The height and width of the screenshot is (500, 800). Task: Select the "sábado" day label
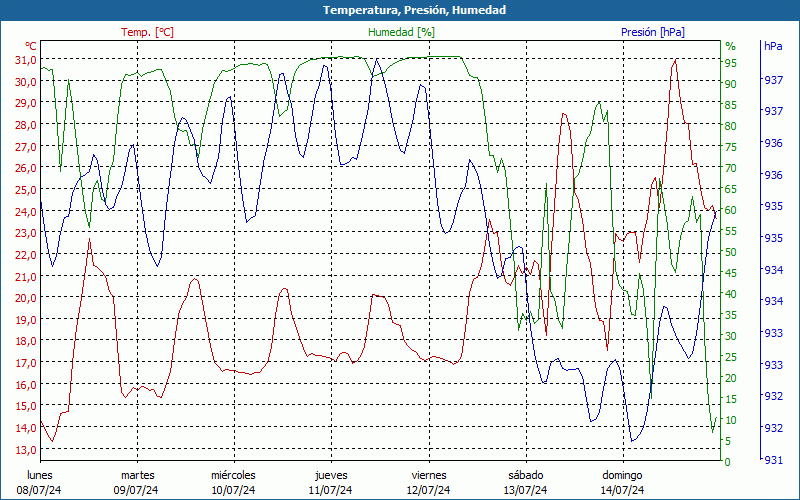(526, 475)
